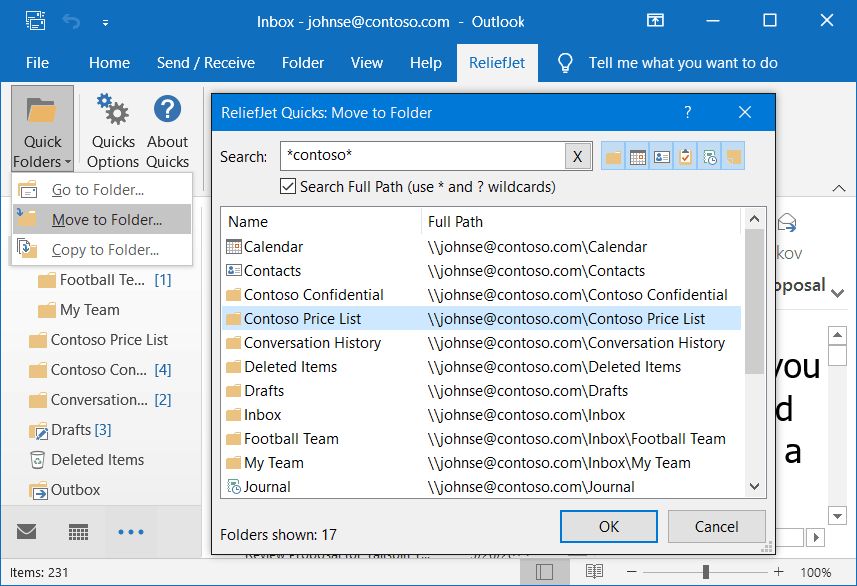This screenshot has height=586, width=857.
Task: Filter to show contacts folders
Action: (662, 155)
